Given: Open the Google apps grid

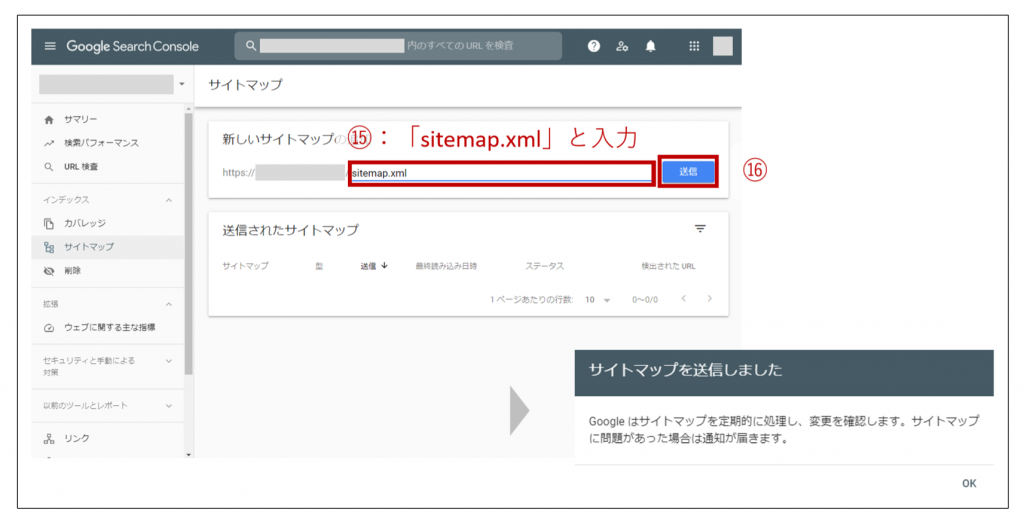Looking at the screenshot, I should pyautogui.click(x=695, y=46).
